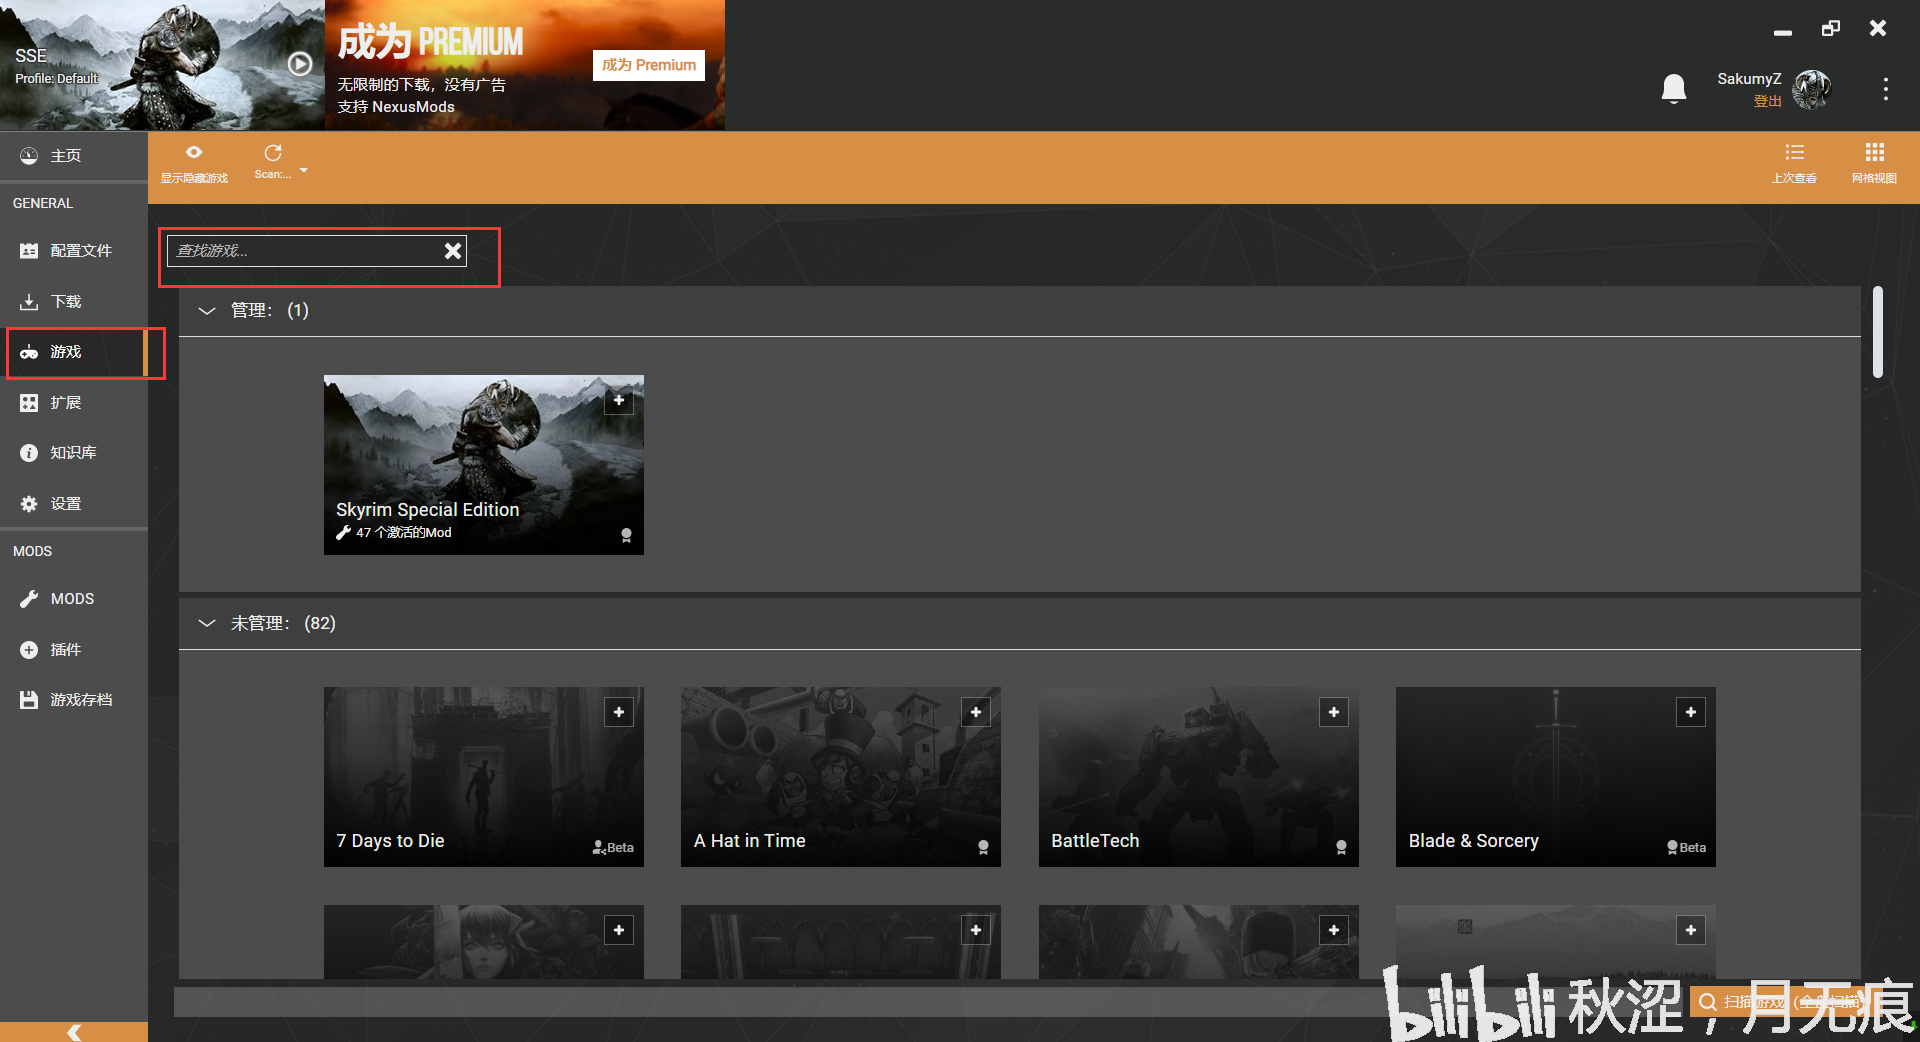1920x1042 pixels.
Task: Collapse the 管理 managed games section
Action: tap(207, 310)
